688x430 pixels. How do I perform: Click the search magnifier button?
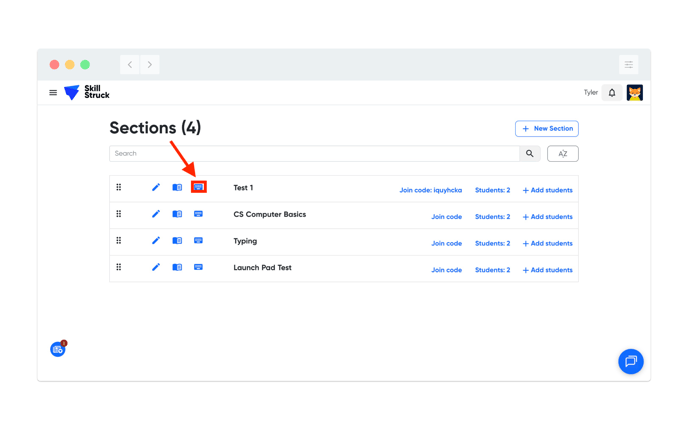click(x=530, y=154)
